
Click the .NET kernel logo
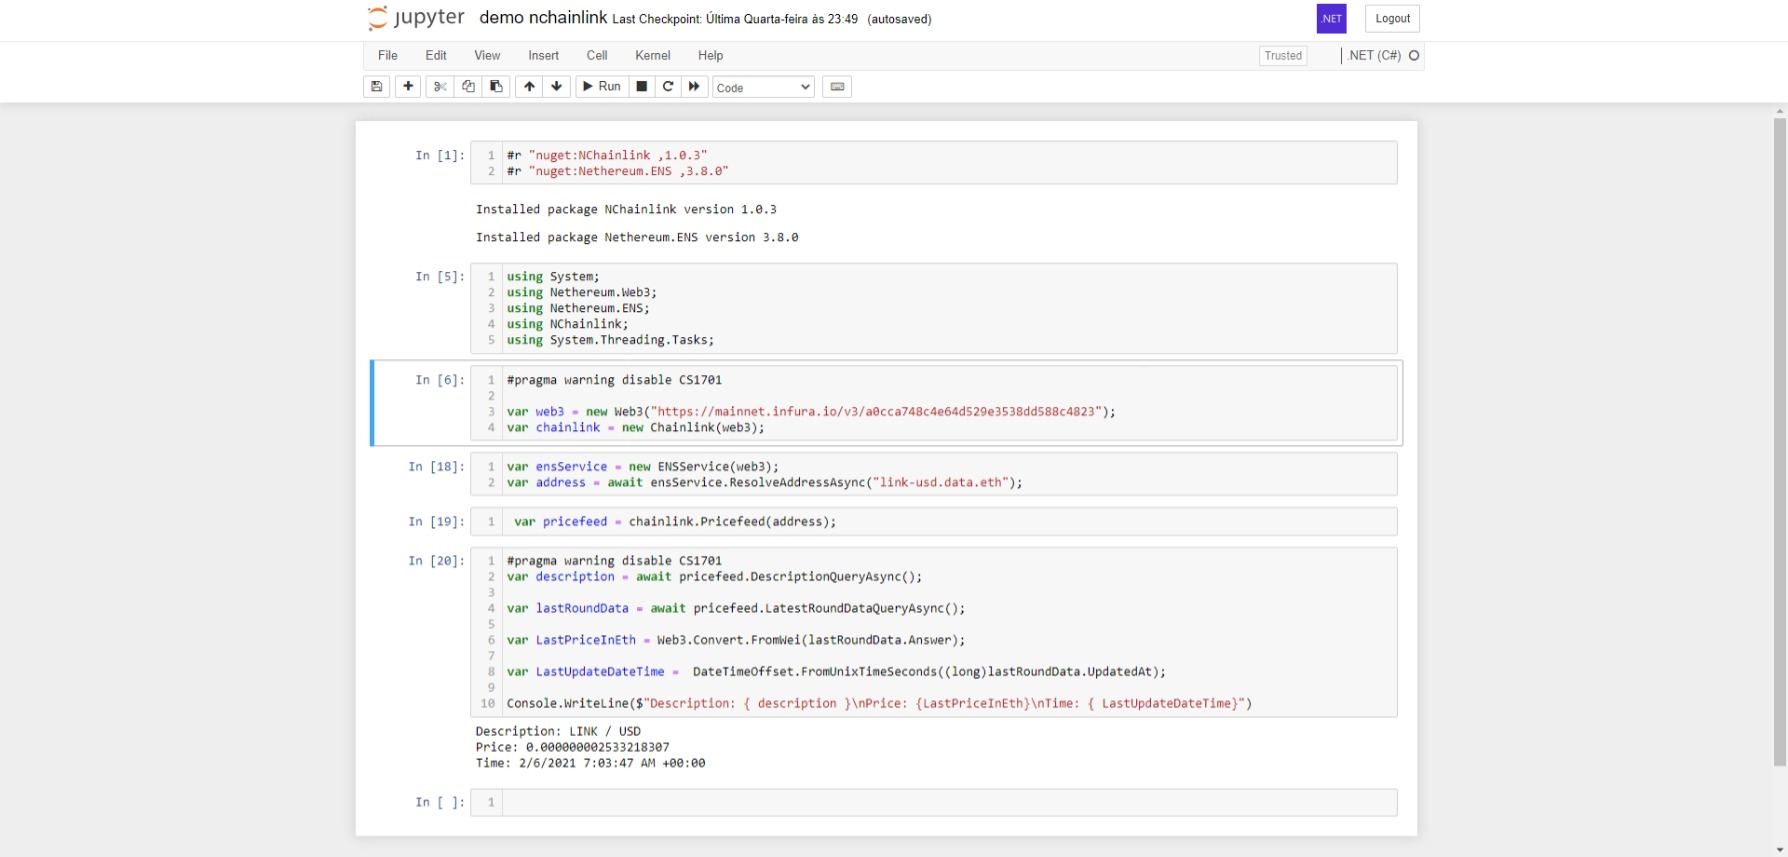(x=1331, y=19)
